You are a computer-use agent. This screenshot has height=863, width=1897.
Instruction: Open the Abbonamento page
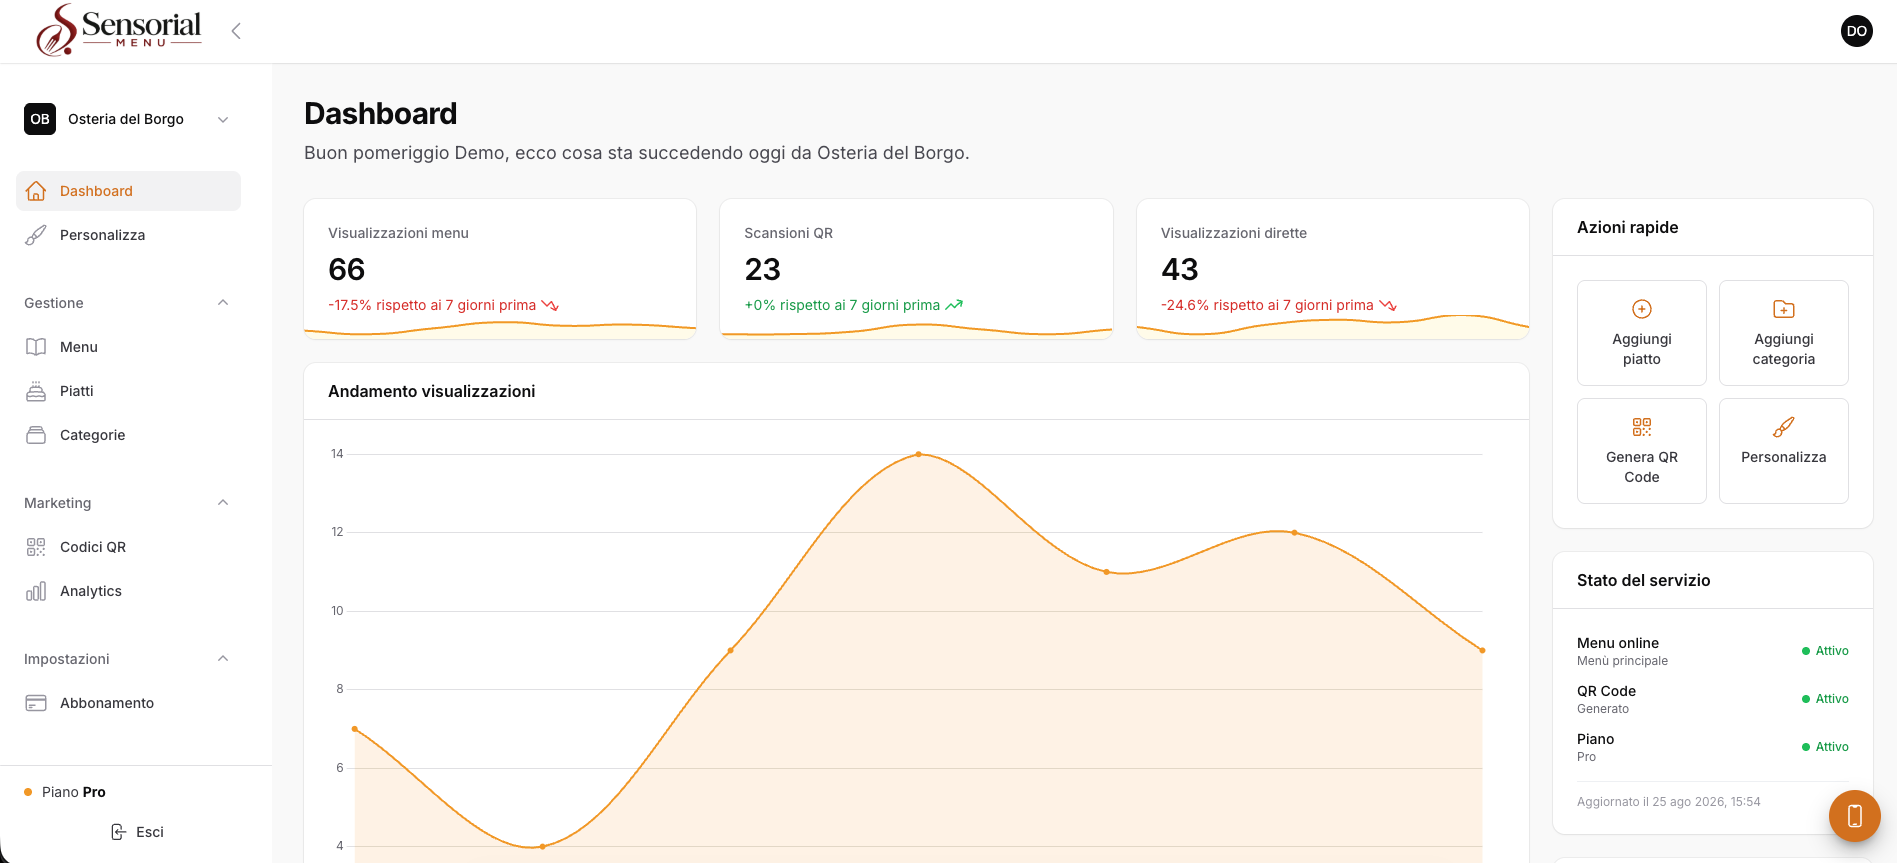coord(128,703)
